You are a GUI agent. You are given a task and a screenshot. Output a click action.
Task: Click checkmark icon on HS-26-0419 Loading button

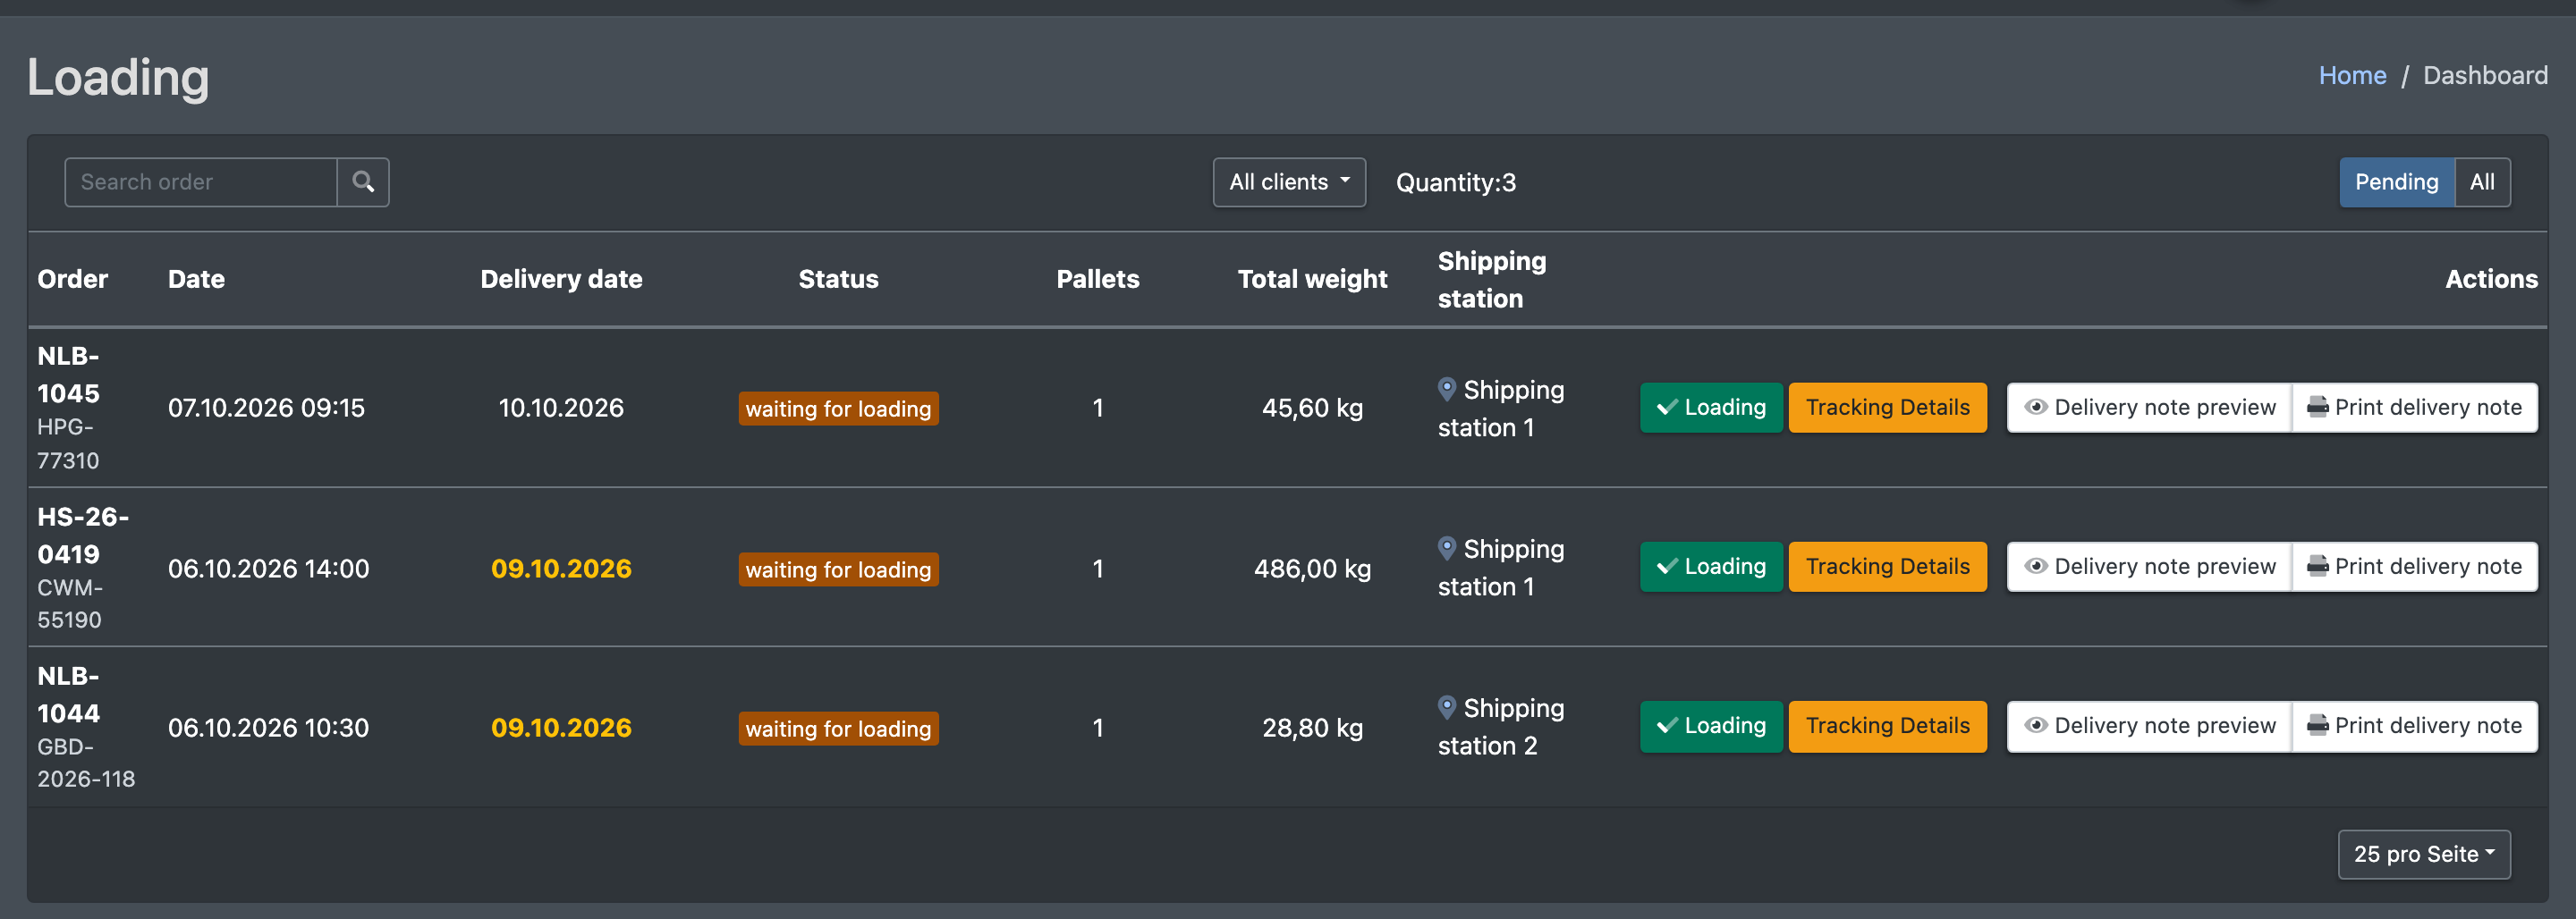(1667, 566)
